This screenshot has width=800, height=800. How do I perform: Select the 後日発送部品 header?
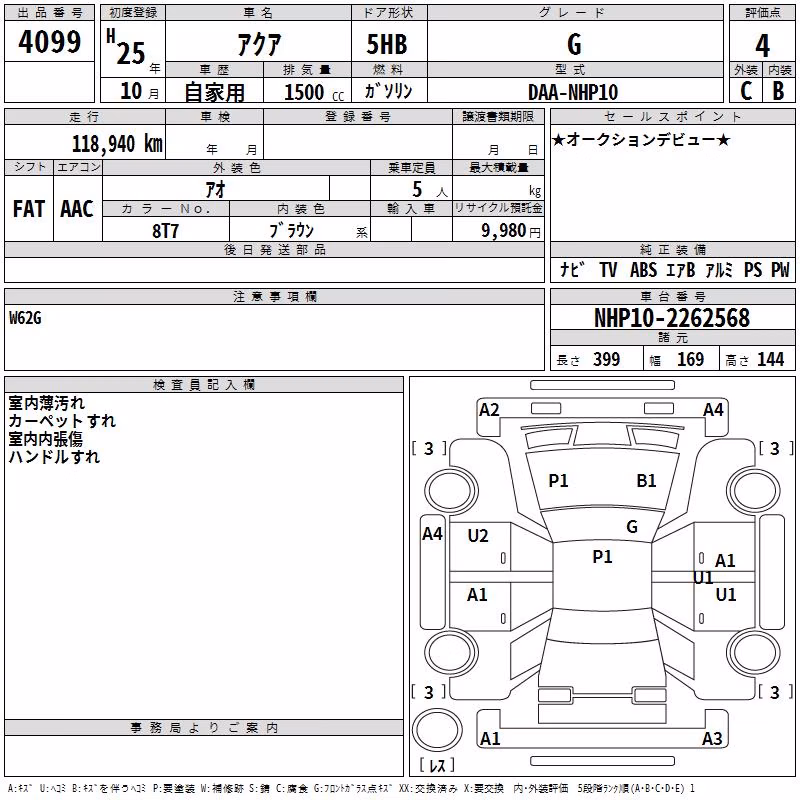[275, 249]
